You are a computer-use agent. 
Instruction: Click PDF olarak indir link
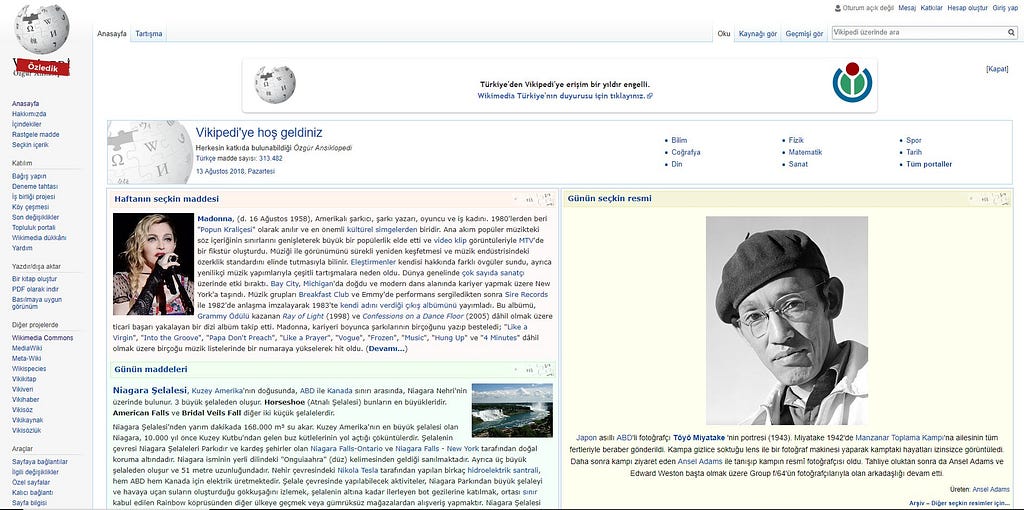pos(35,289)
